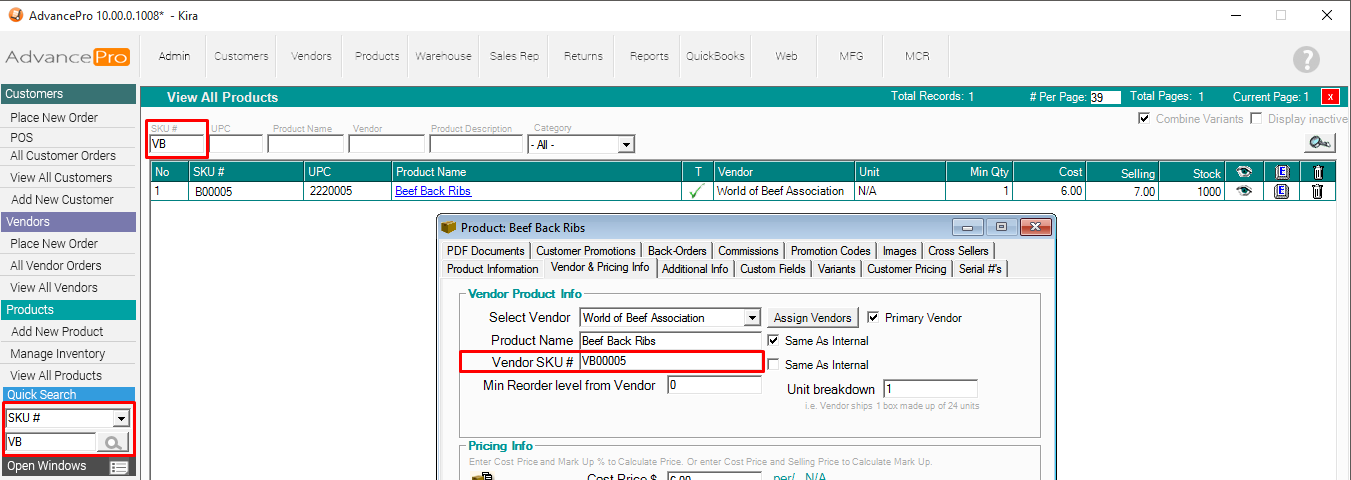Image resolution: width=1351 pixels, height=480 pixels.
Task: Click the edit icon in product row B00005
Action: [x=1281, y=191]
